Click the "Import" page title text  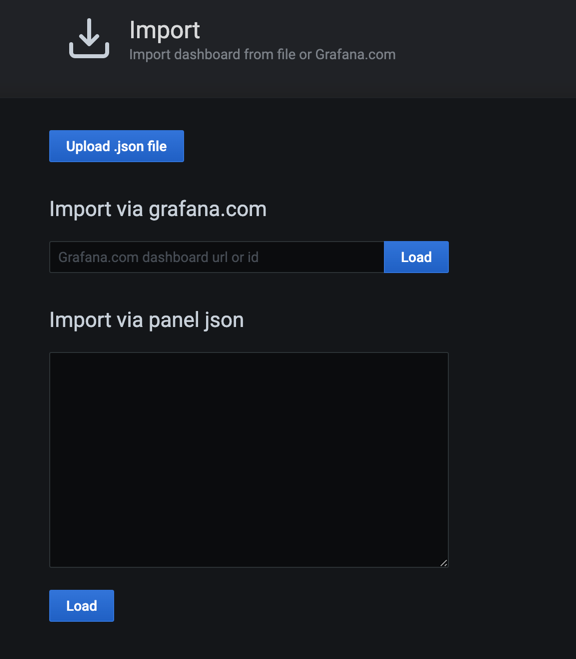[164, 30]
